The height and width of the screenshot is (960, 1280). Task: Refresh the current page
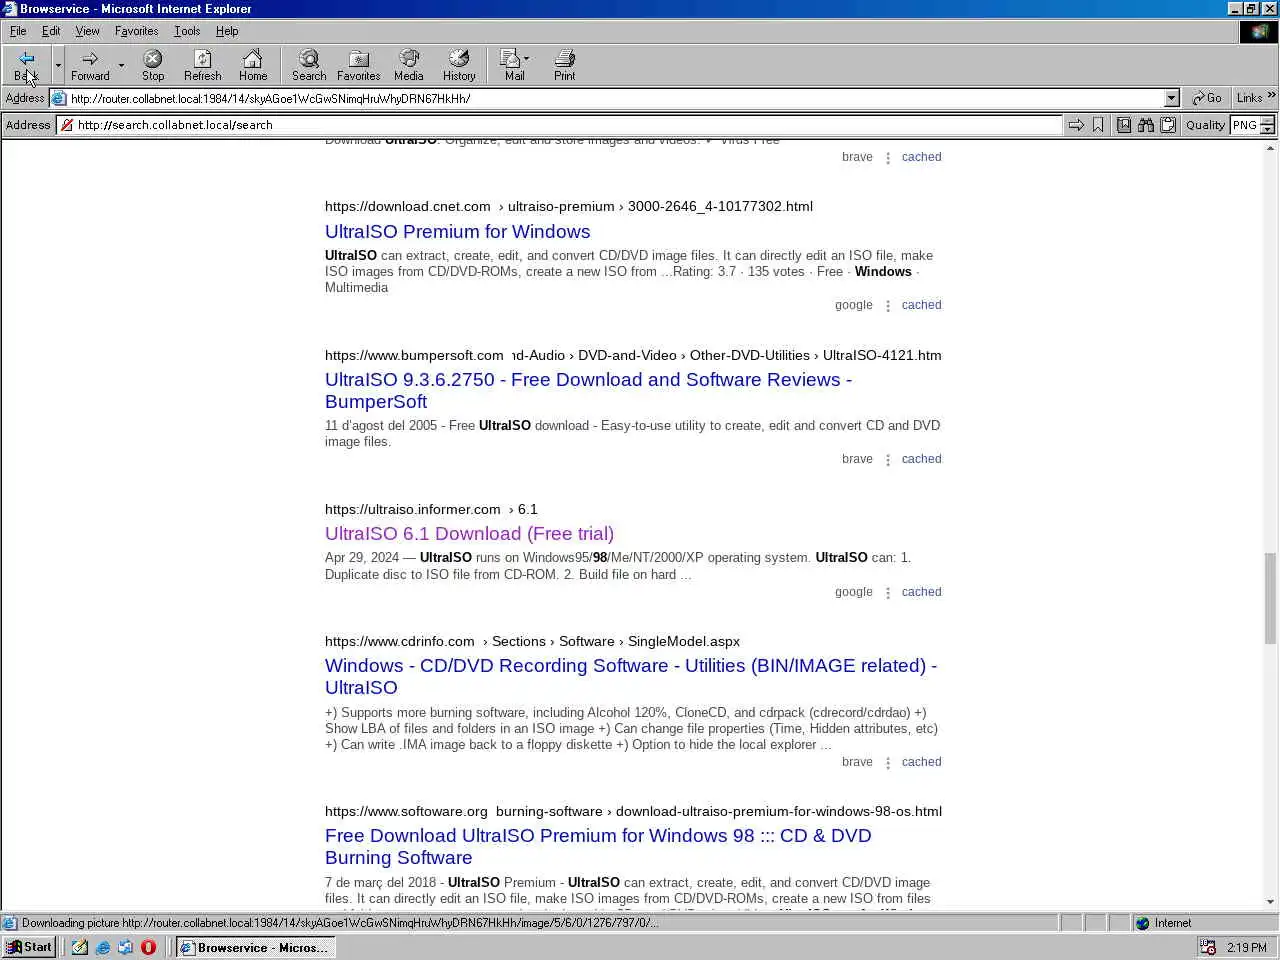pos(203,65)
